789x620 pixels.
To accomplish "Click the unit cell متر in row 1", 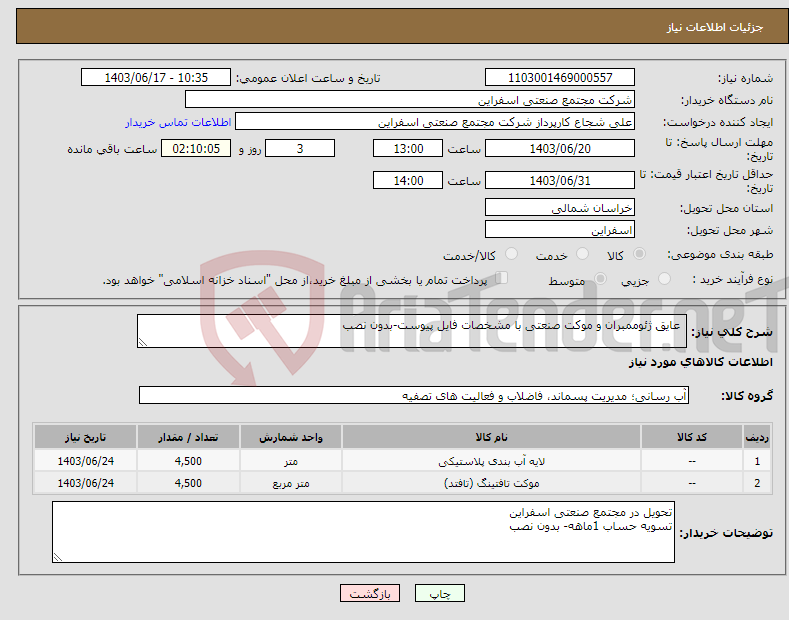I will tap(291, 461).
